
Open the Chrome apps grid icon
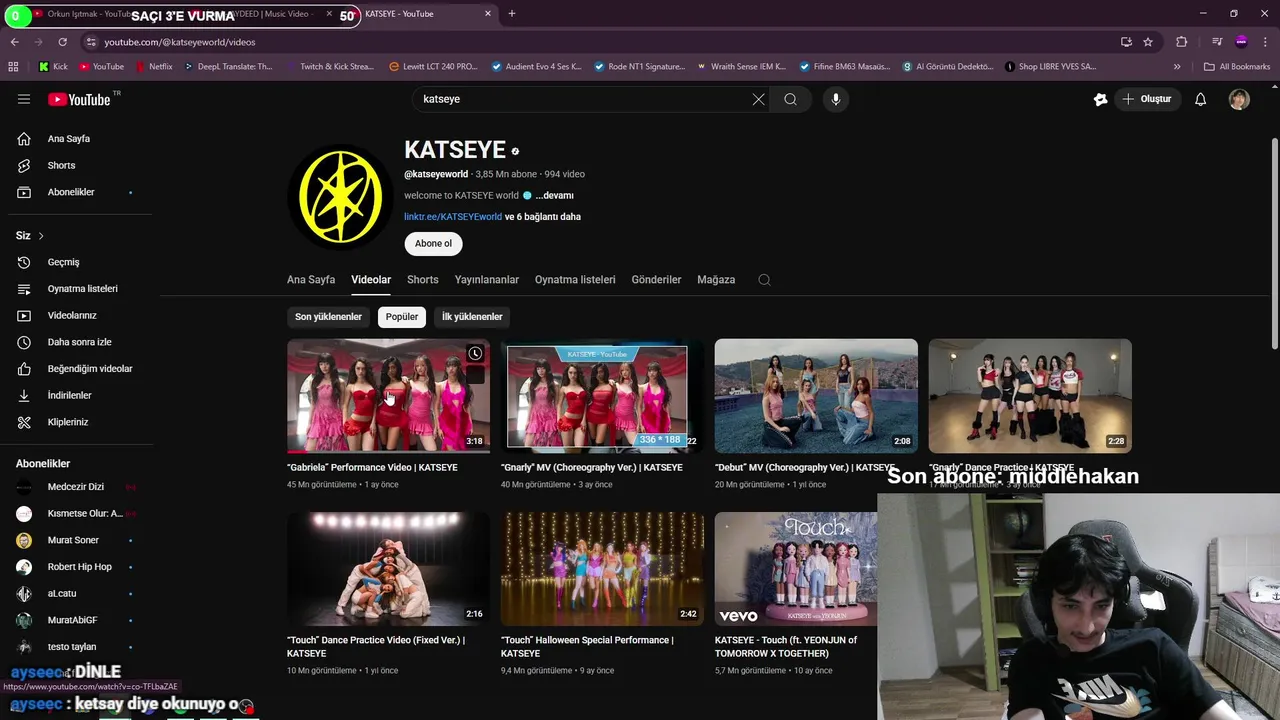click(13, 67)
